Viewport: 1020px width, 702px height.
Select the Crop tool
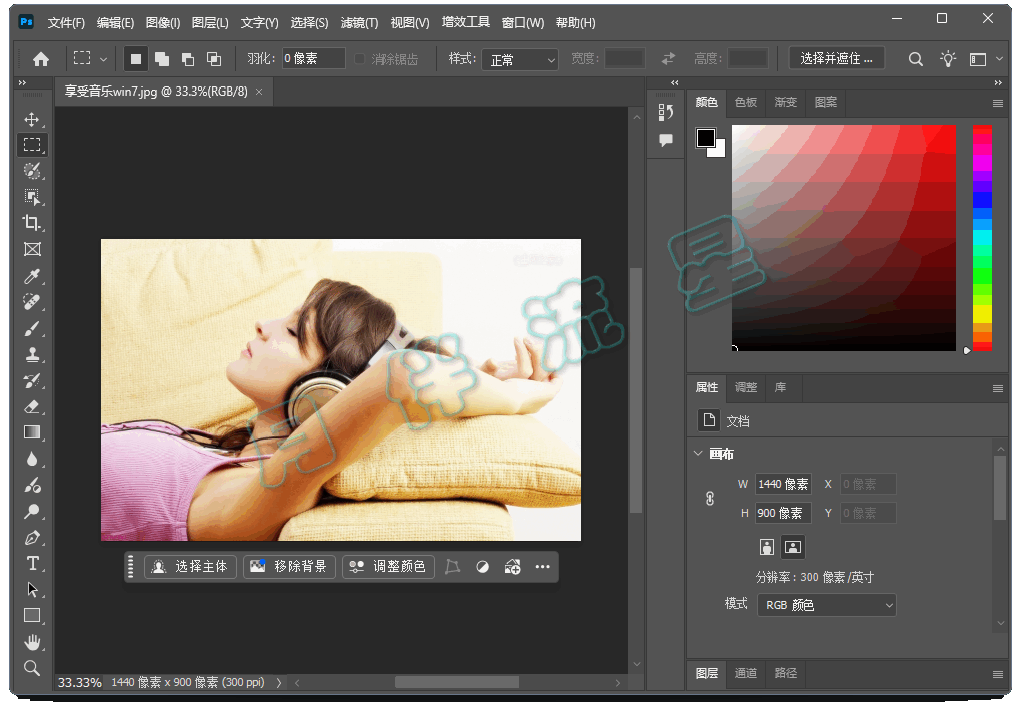point(32,222)
